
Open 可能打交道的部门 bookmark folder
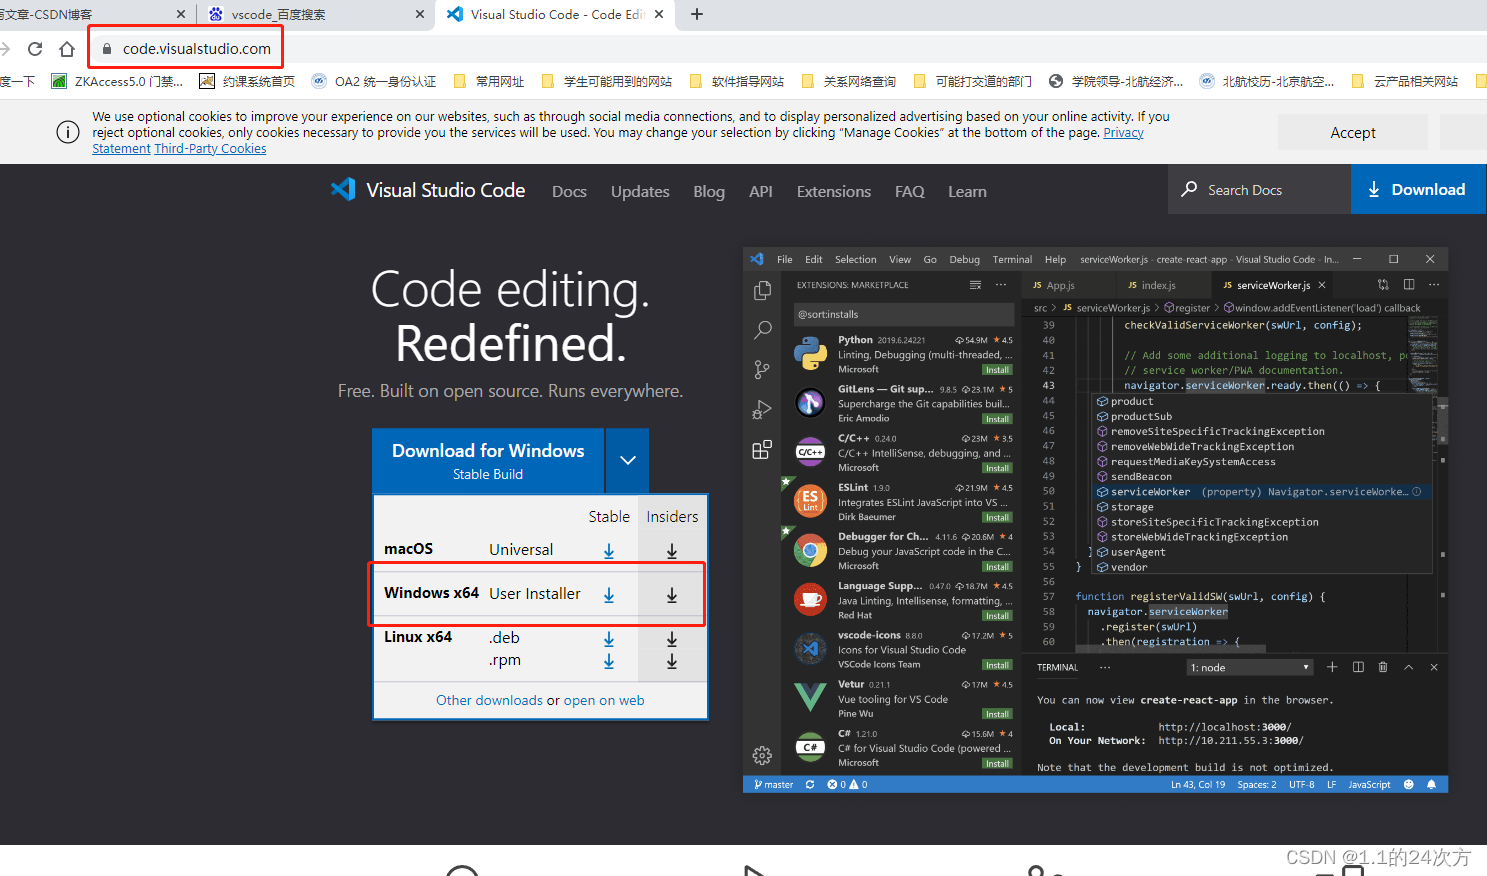point(973,81)
